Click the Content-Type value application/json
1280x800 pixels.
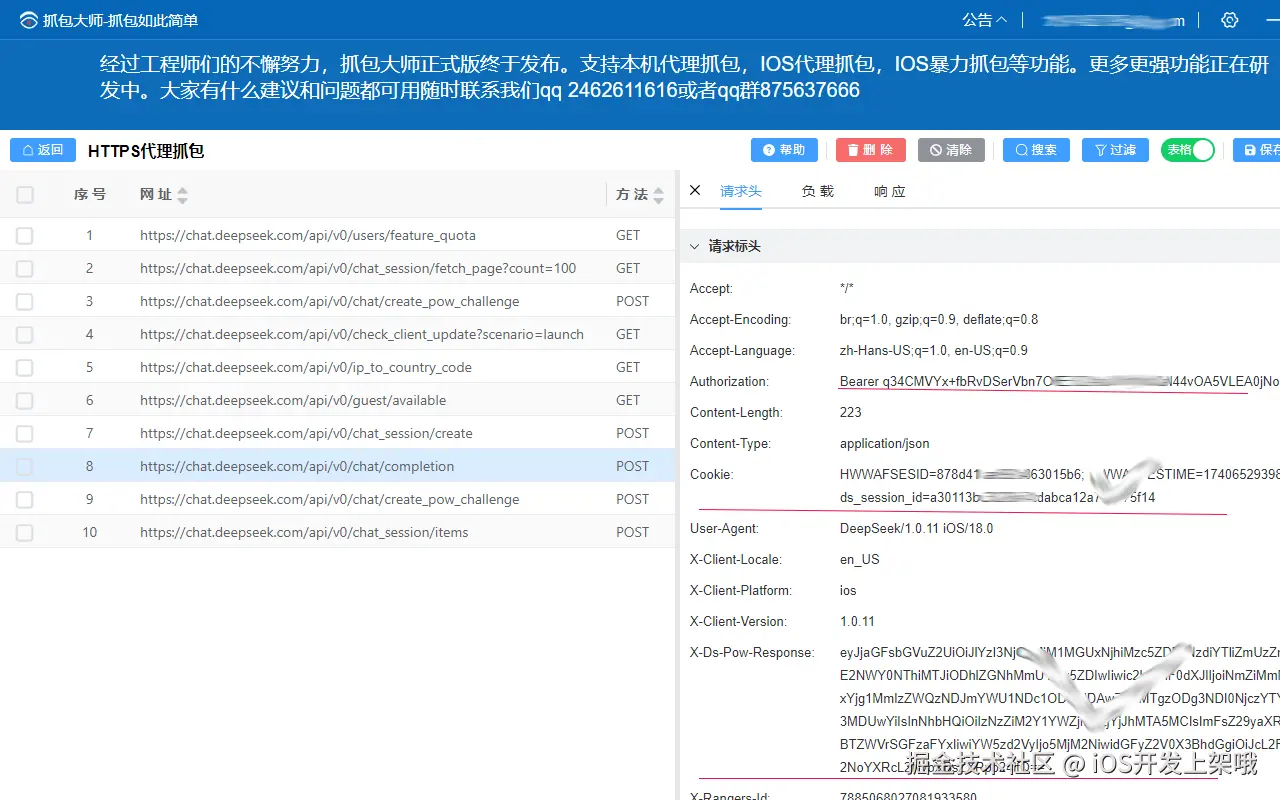click(x=885, y=444)
